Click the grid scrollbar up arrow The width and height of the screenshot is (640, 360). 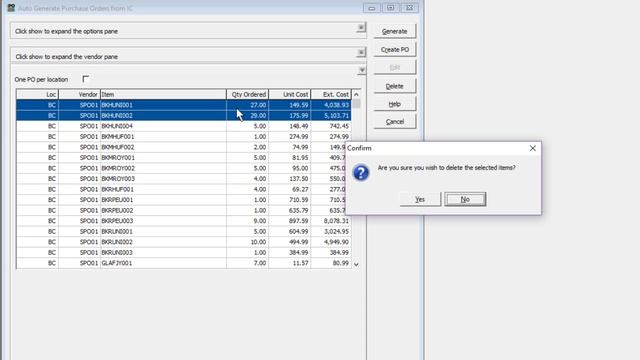point(356,95)
